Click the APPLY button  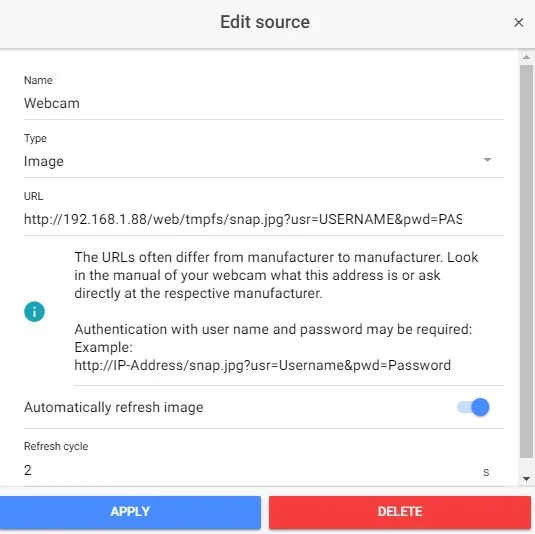[x=130, y=511]
